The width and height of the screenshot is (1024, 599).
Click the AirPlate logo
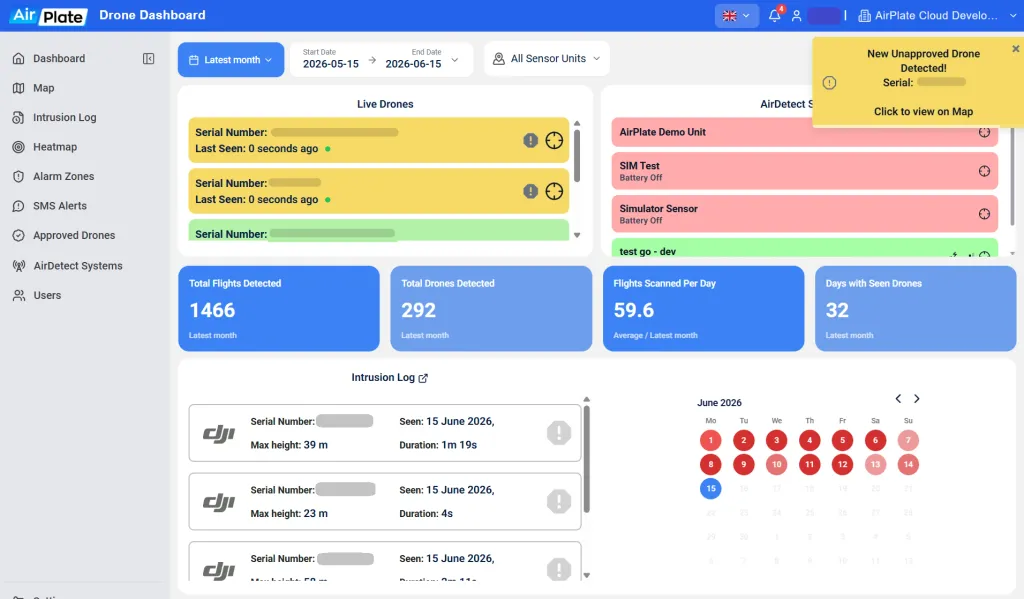click(48, 15)
